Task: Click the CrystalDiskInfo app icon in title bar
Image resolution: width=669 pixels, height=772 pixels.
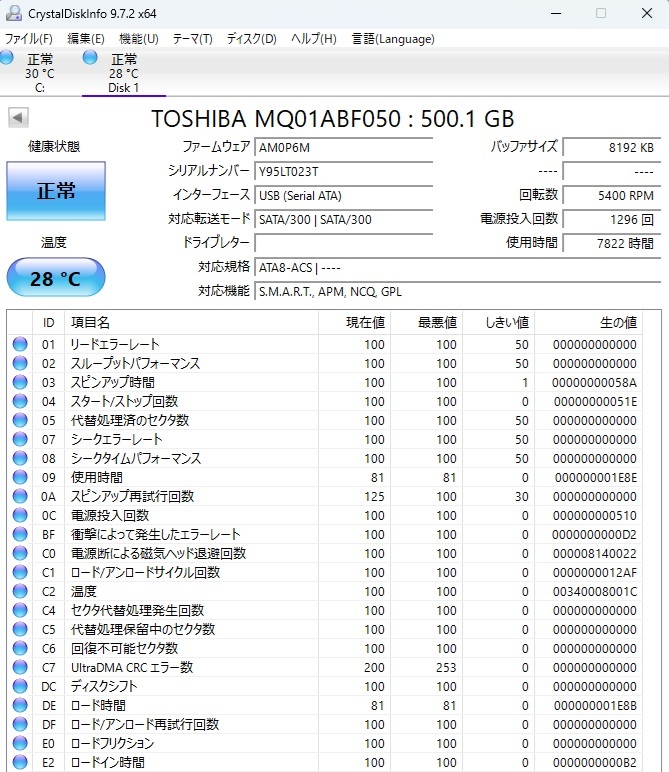Action: click(13, 13)
